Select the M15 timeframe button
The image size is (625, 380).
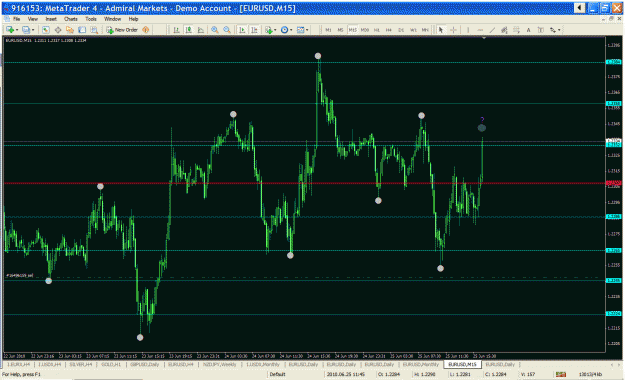pyautogui.click(x=352, y=30)
